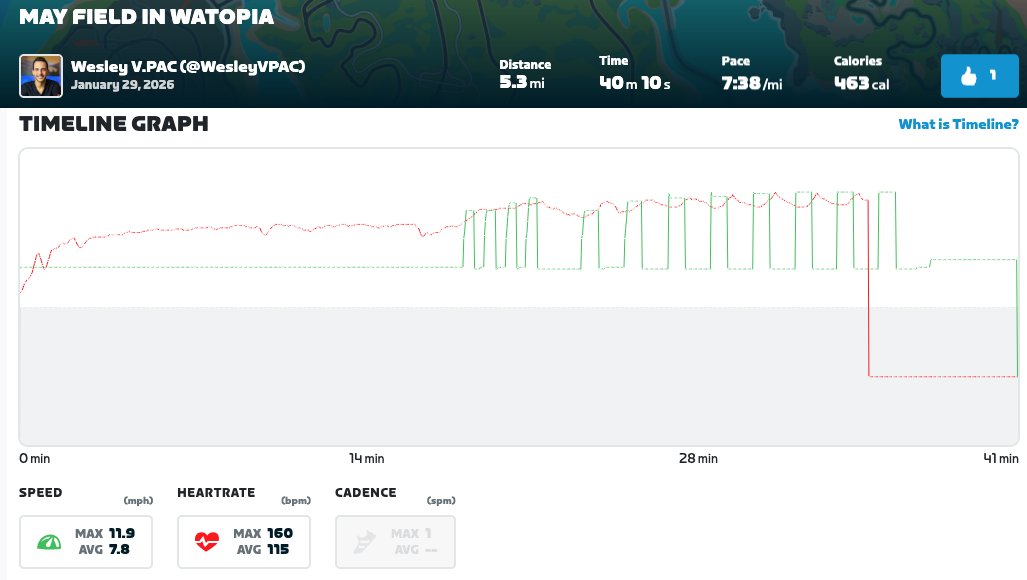Click the Pace value '7:38 /mi'

point(752,83)
